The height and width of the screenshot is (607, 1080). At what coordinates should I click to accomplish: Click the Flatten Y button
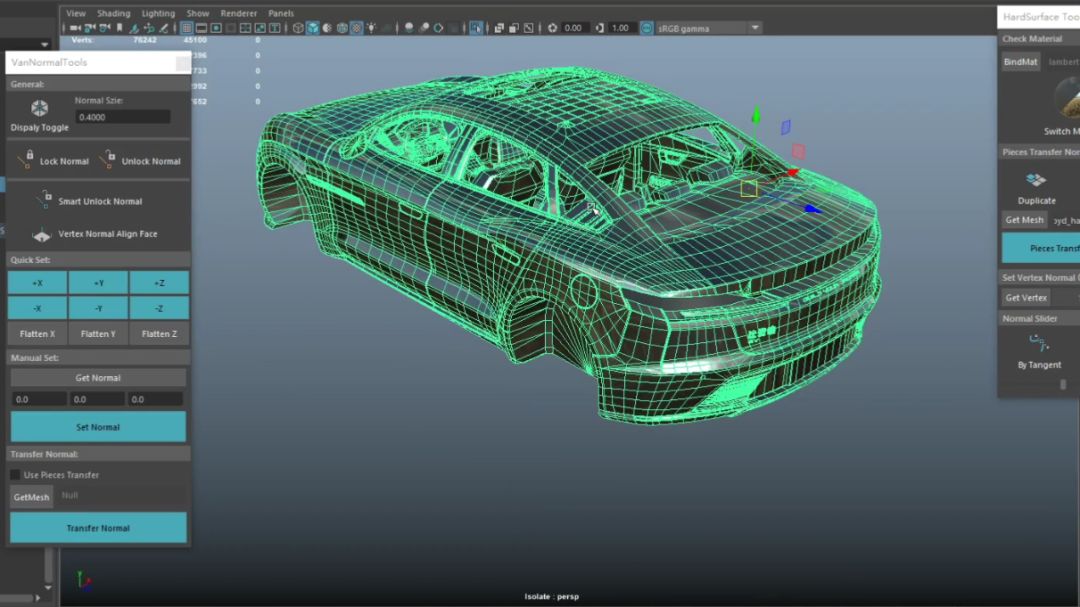click(98, 334)
